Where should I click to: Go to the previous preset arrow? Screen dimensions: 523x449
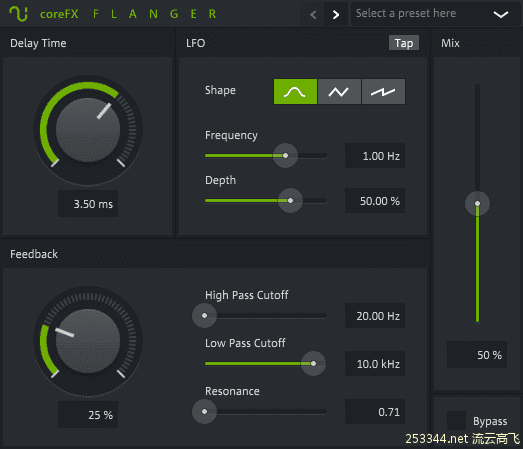tap(313, 14)
